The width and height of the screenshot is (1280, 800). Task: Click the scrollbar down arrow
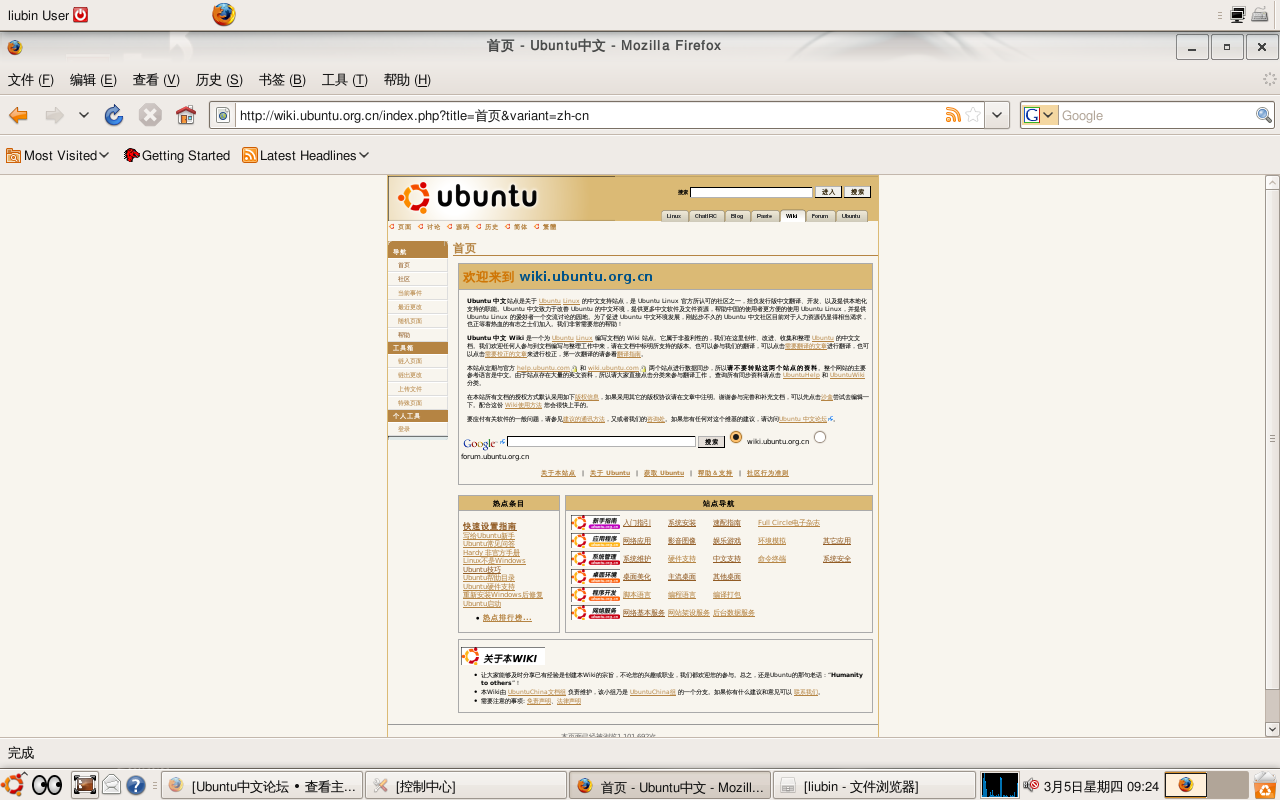point(1272,730)
